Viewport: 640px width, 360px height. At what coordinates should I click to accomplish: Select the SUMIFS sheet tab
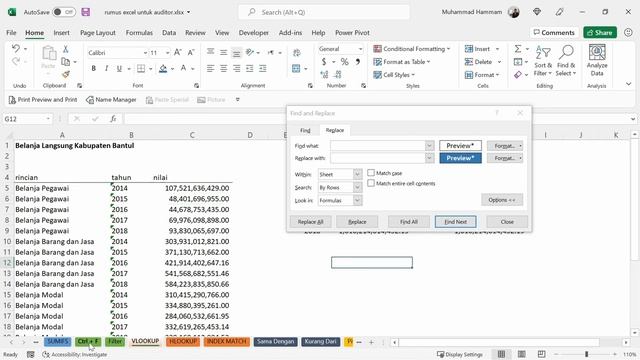(58, 341)
